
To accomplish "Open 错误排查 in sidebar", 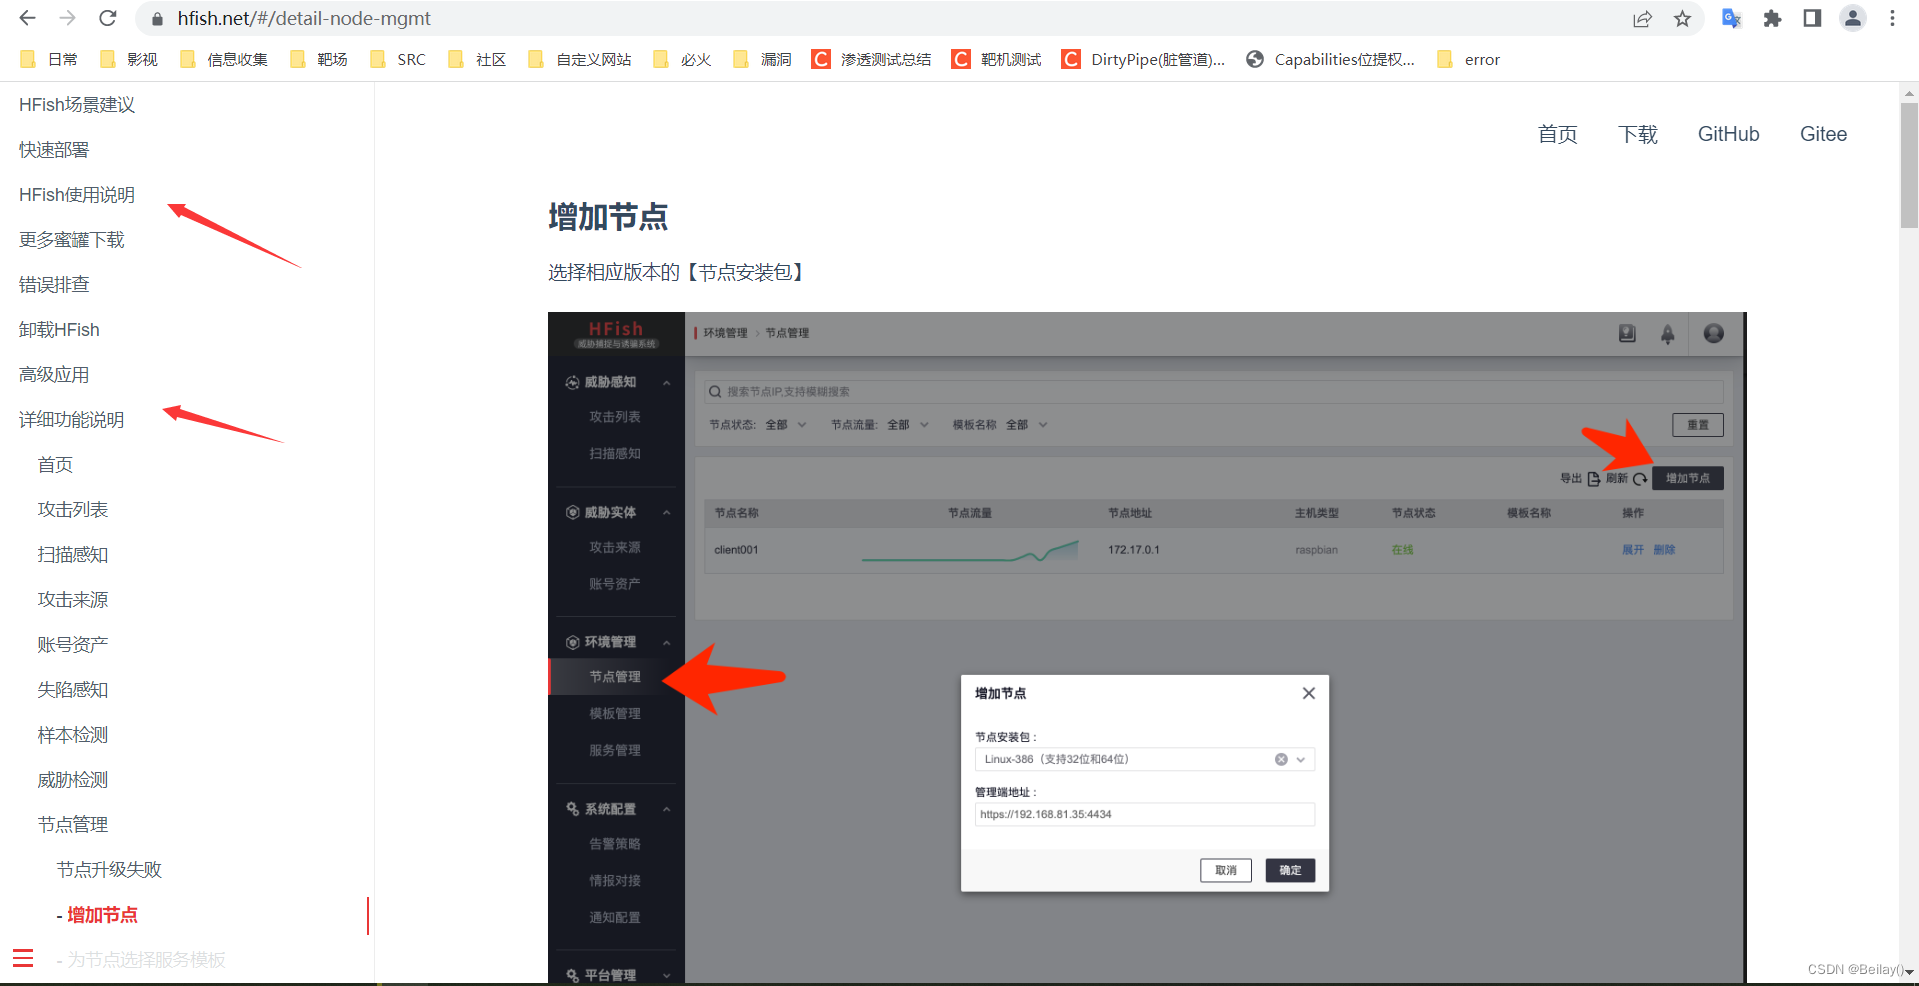I will (54, 285).
